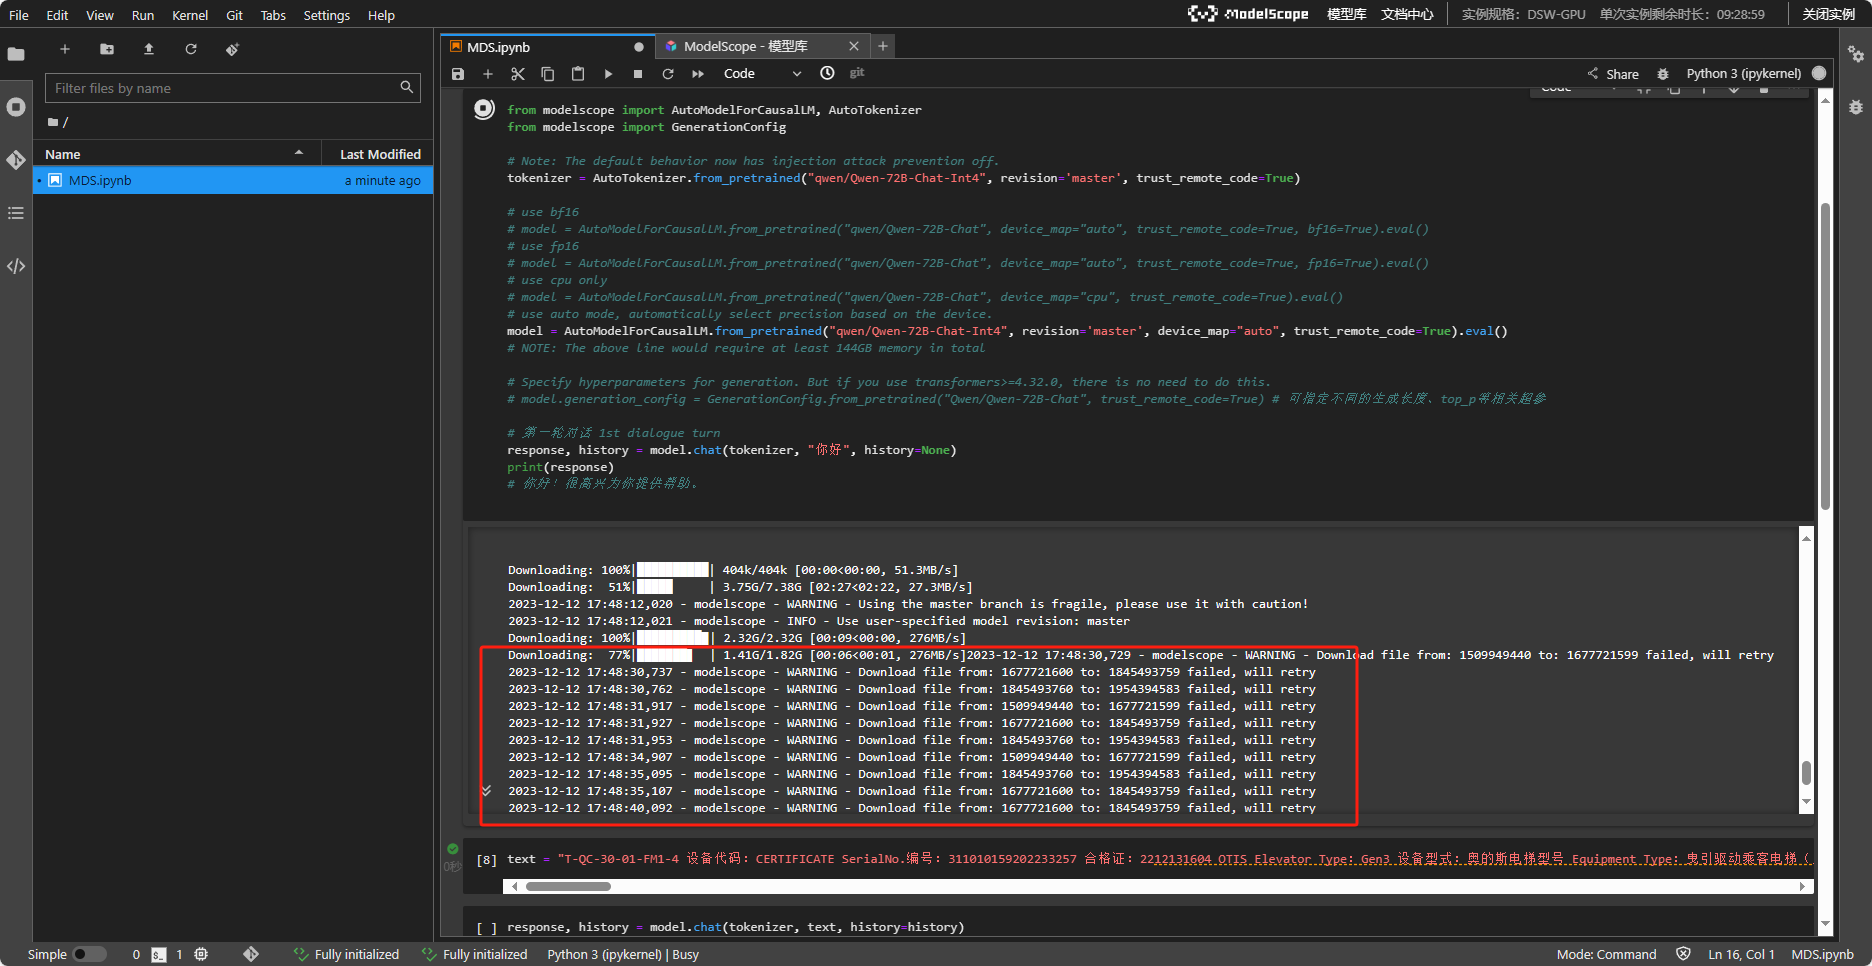Open the File menu

tap(18, 15)
